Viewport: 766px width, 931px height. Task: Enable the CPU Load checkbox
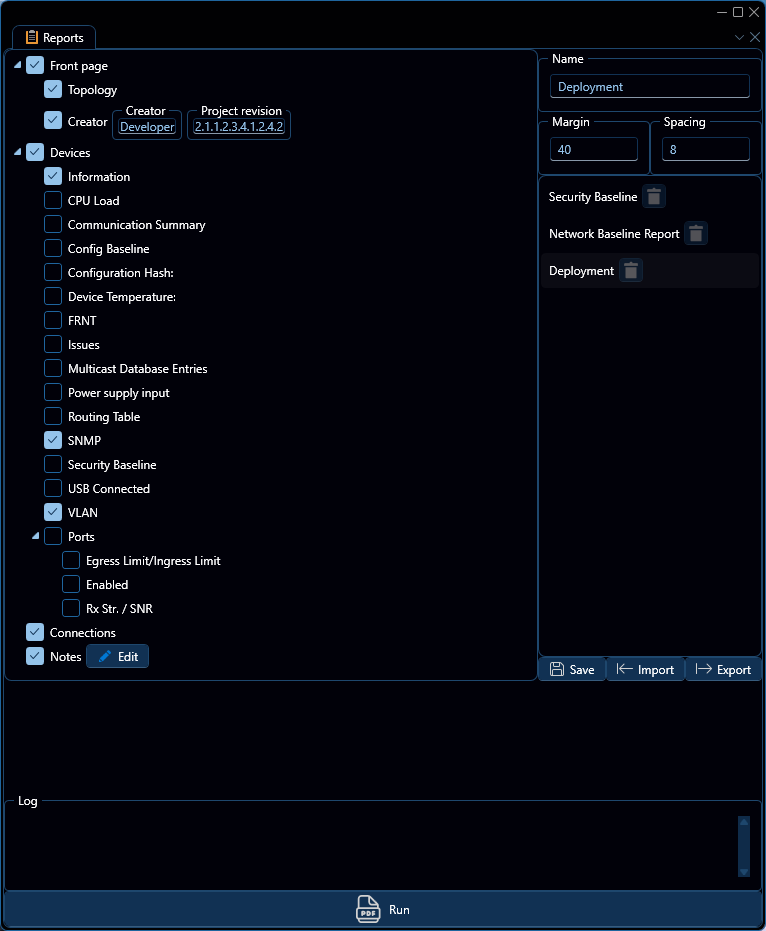[53, 201]
